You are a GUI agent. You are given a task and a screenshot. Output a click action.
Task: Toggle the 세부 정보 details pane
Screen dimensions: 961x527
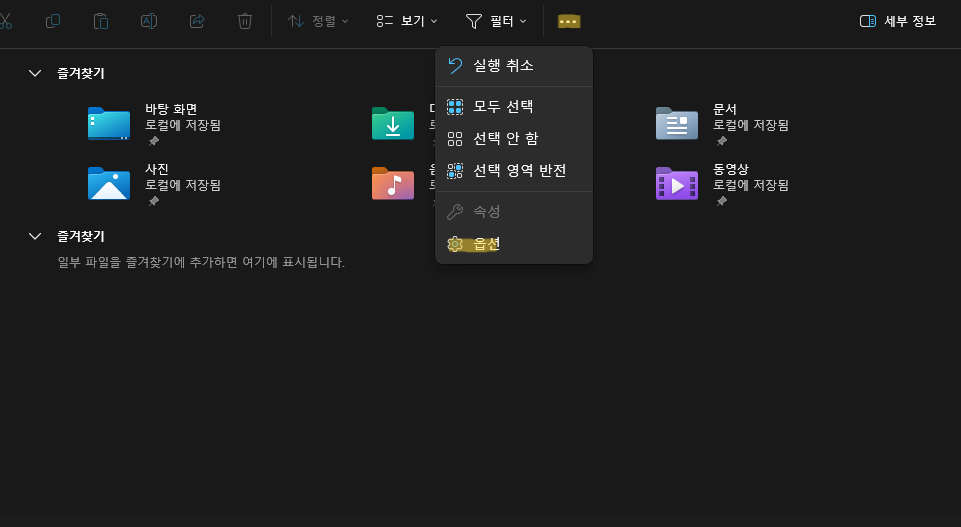point(898,21)
